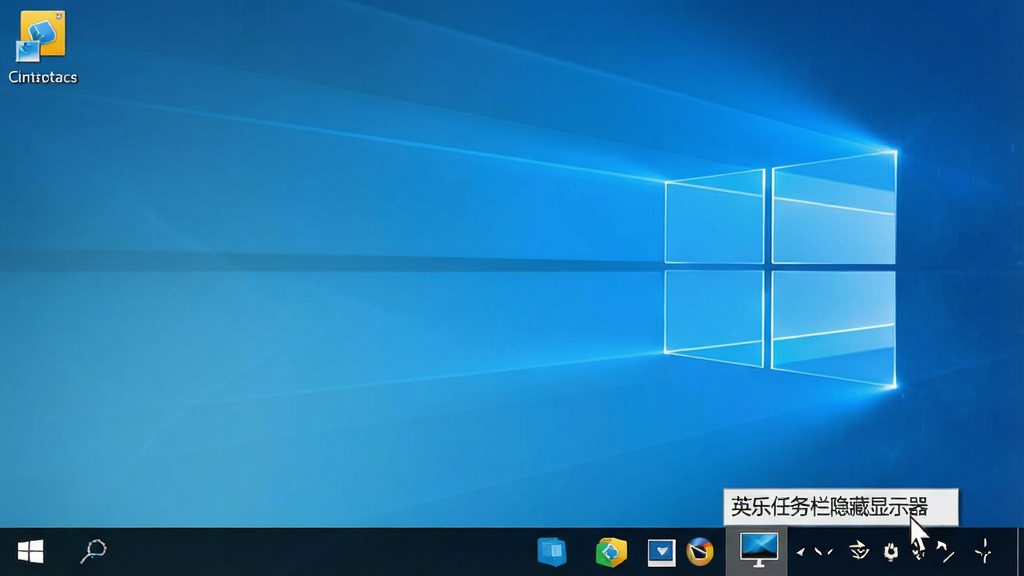Click the power plug tray icon
The height and width of the screenshot is (576, 1024).
pos(890,552)
